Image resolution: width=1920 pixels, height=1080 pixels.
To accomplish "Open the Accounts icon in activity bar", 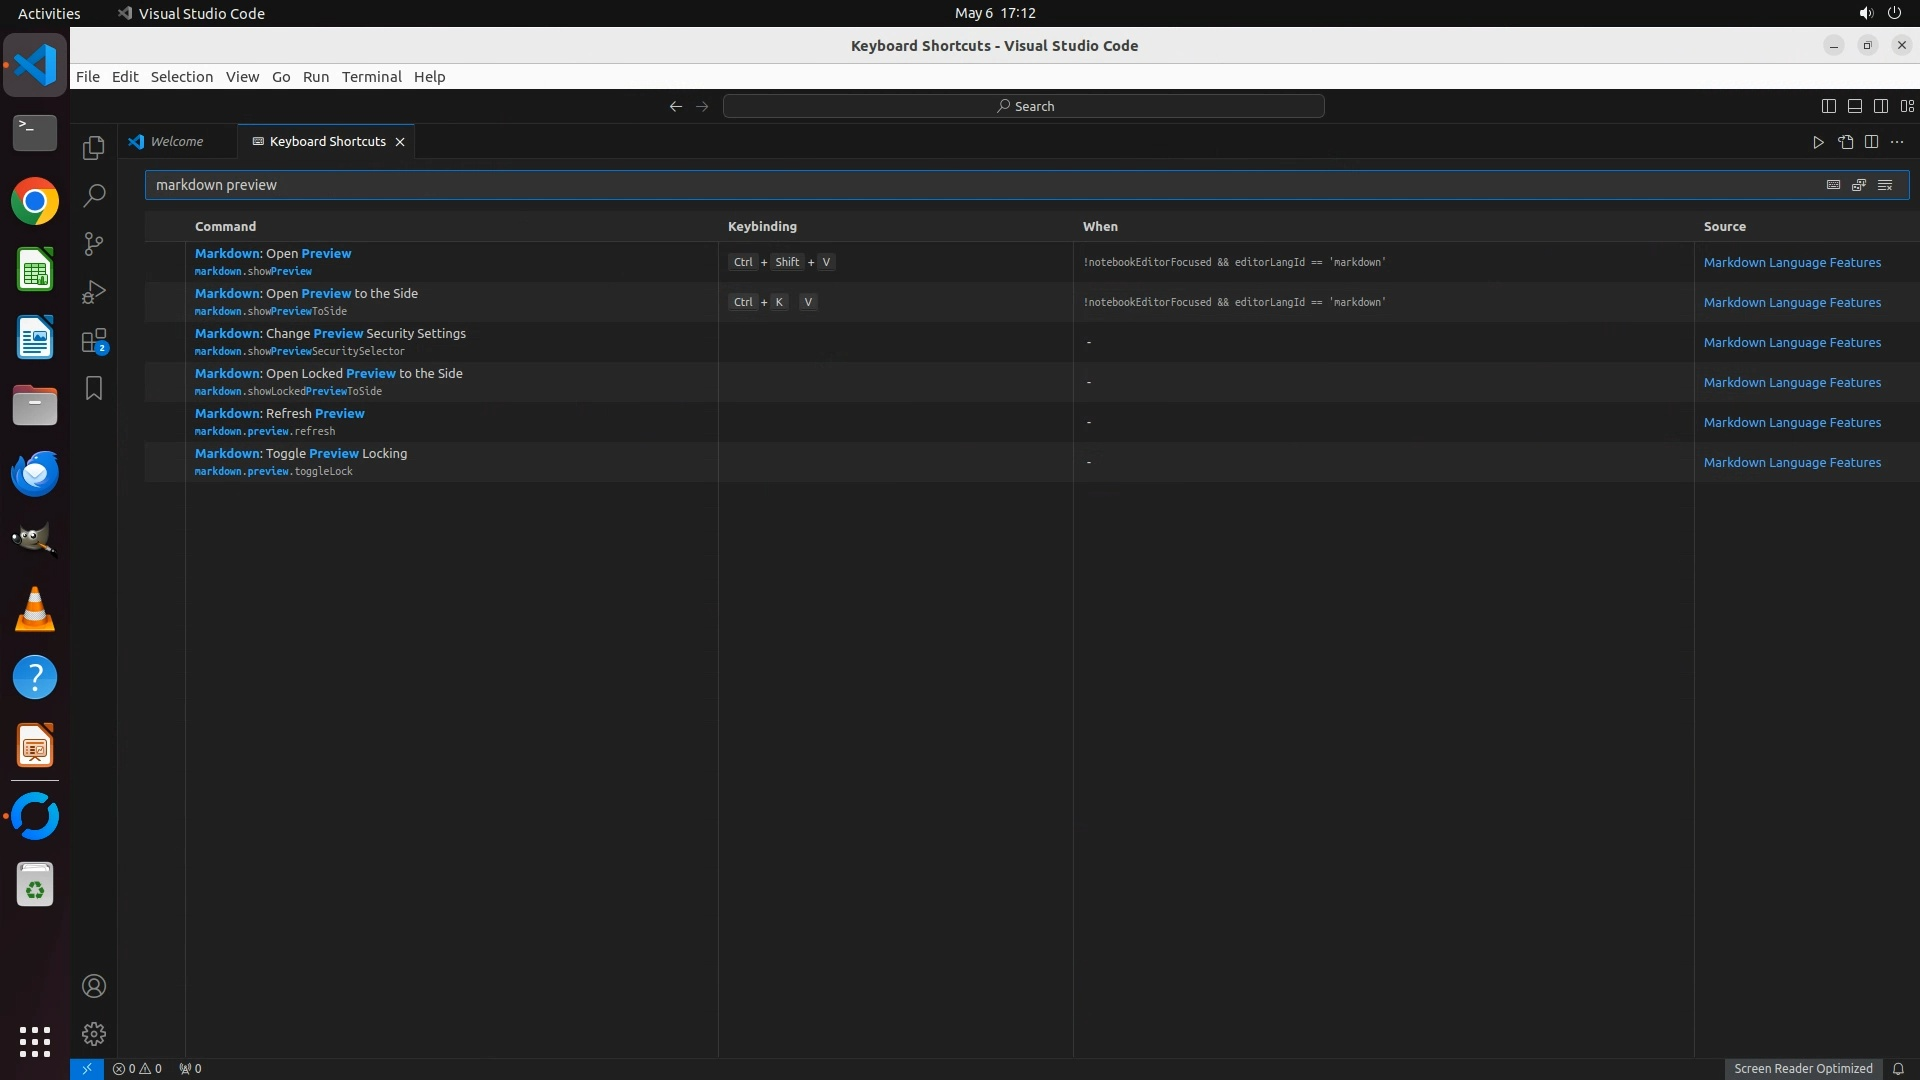I will pyautogui.click(x=94, y=986).
